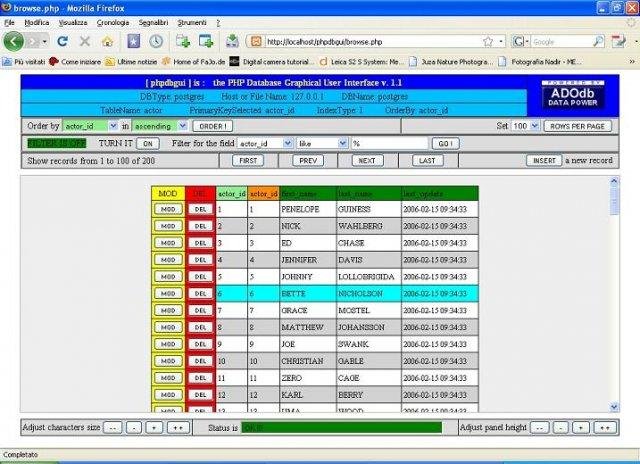Click the bookmarks star toolbar icon
This screenshot has width=640, height=464.
click(x=133, y=41)
